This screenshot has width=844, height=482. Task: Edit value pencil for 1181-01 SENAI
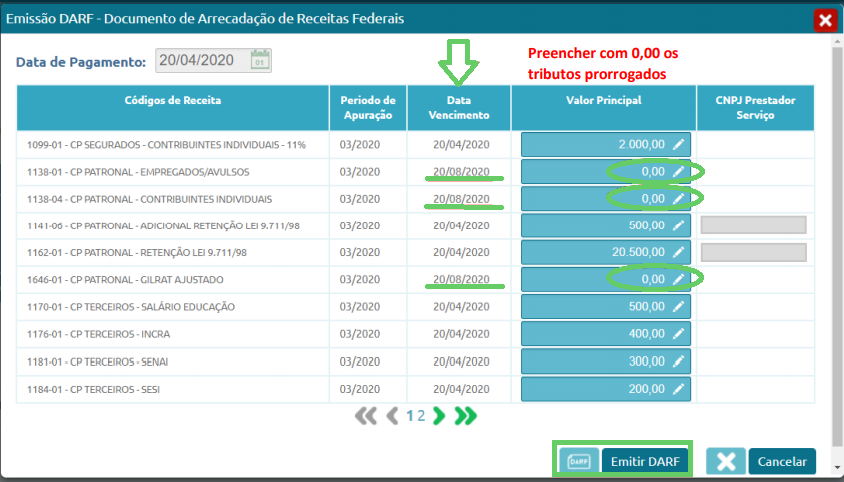(x=679, y=361)
